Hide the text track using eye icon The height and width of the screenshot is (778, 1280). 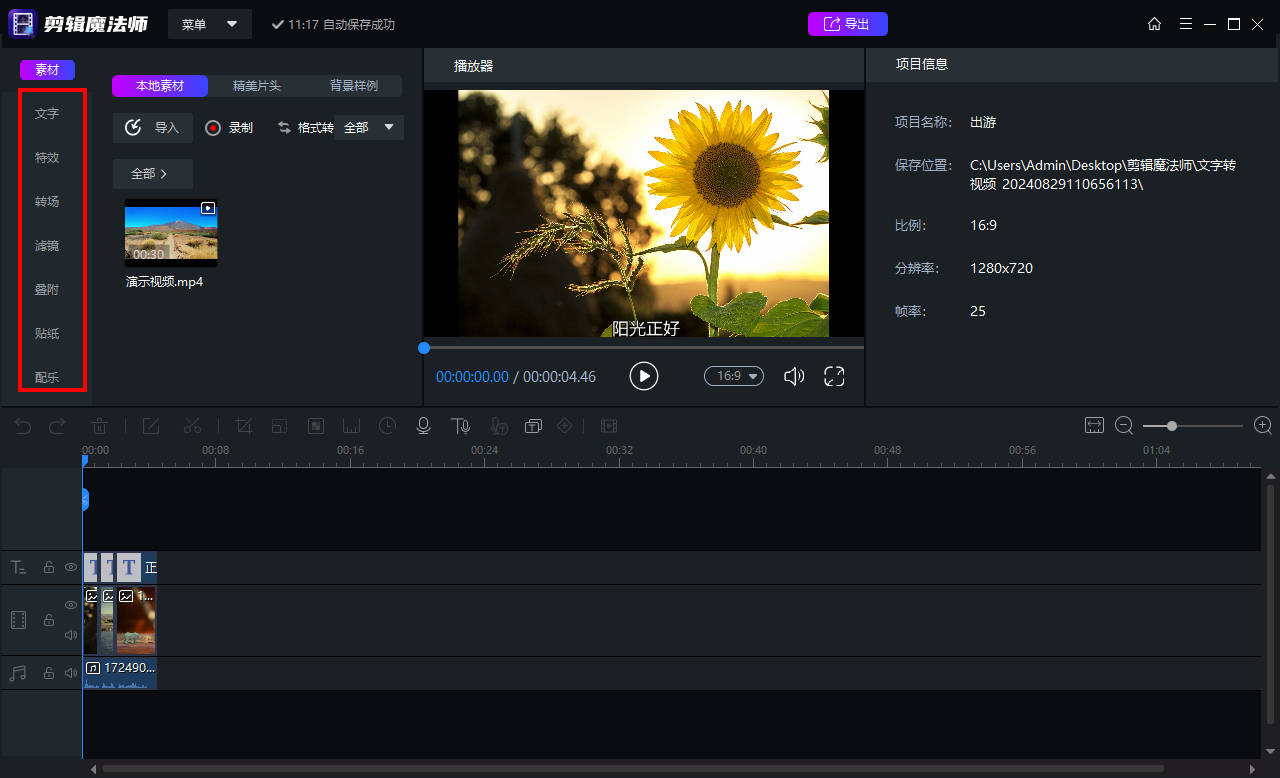[x=71, y=567]
